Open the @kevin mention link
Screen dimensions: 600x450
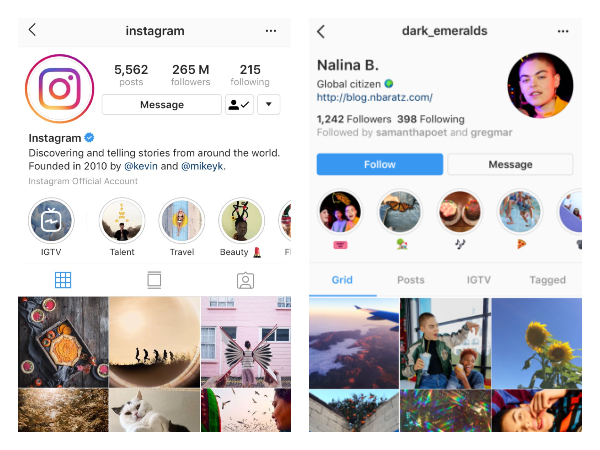click(141, 166)
